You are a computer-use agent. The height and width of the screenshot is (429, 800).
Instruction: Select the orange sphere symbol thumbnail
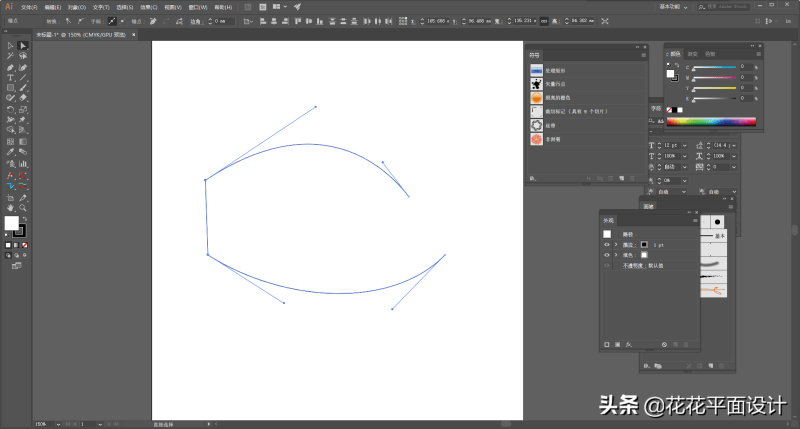pyautogui.click(x=537, y=98)
